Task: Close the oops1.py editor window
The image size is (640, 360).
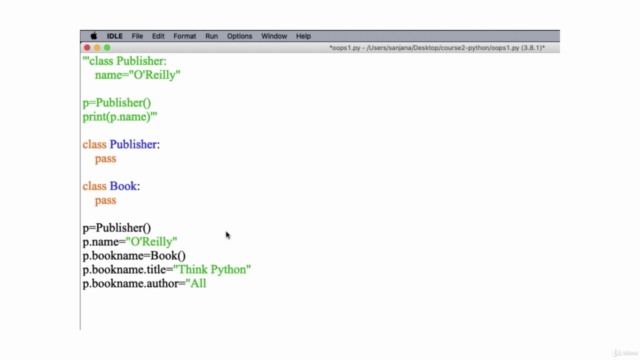Action: point(87,48)
